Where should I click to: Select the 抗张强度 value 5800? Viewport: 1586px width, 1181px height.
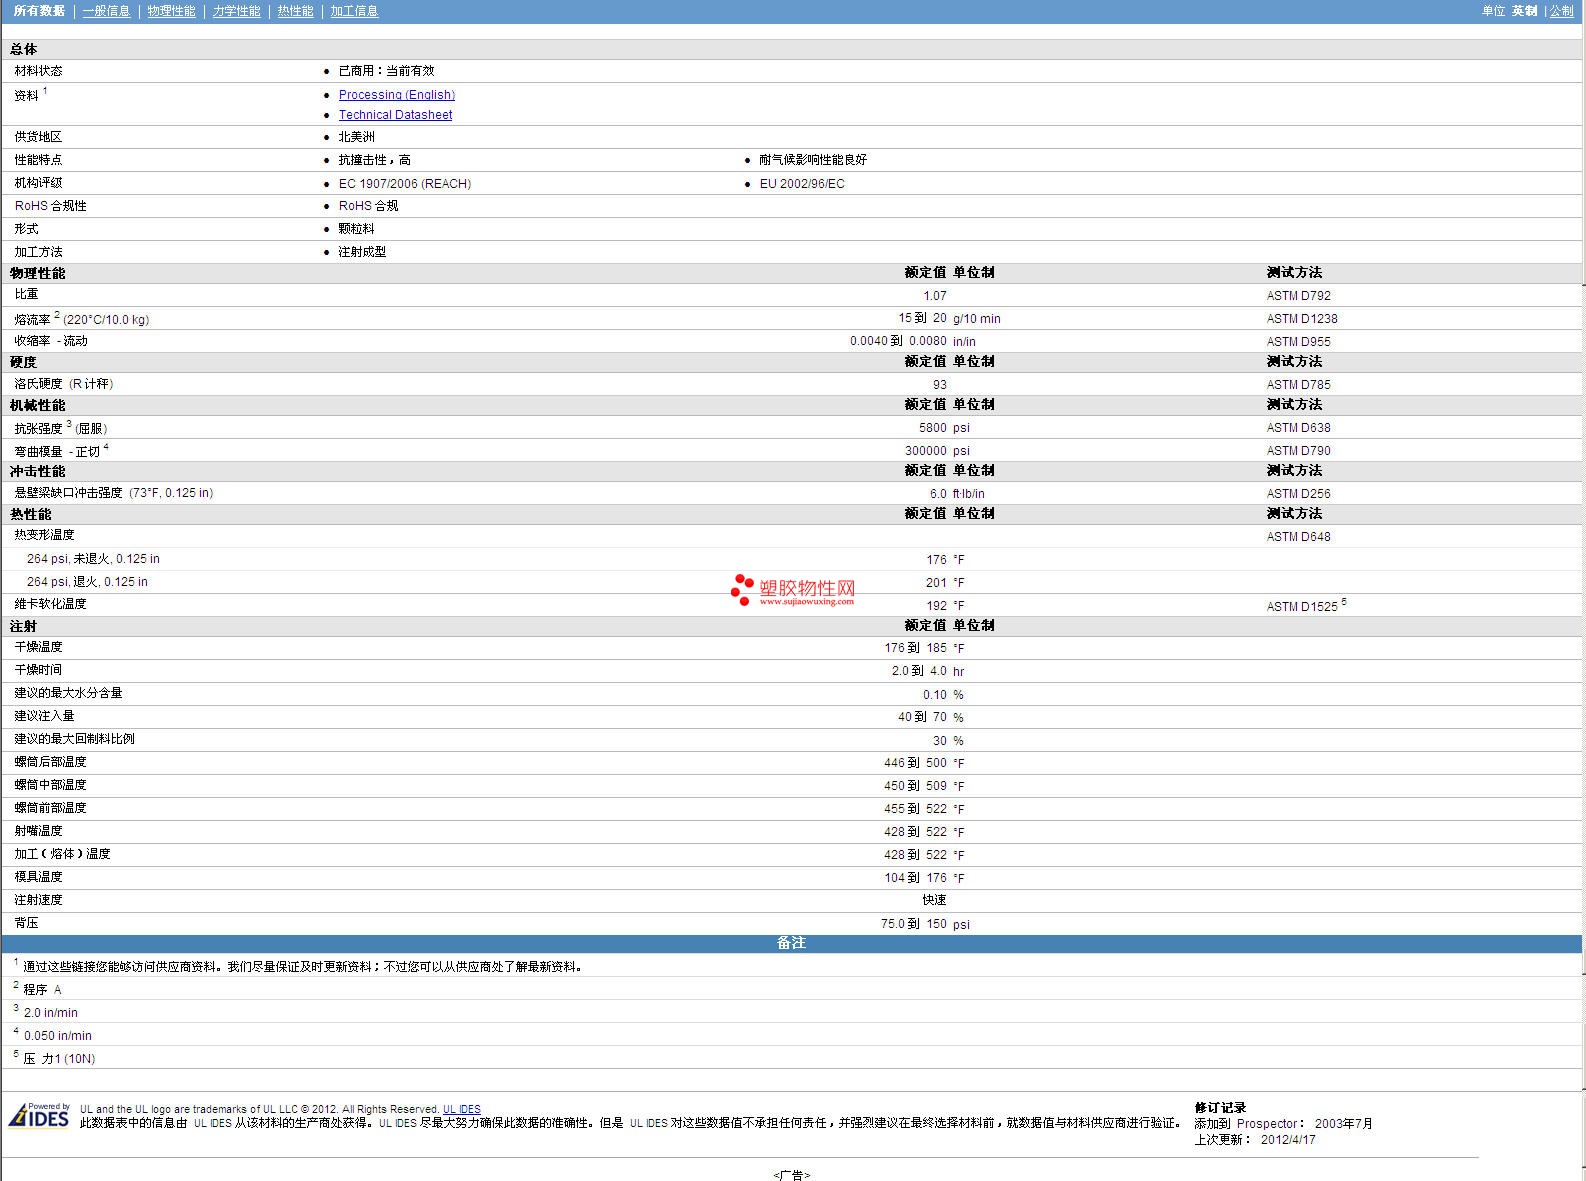coord(933,428)
